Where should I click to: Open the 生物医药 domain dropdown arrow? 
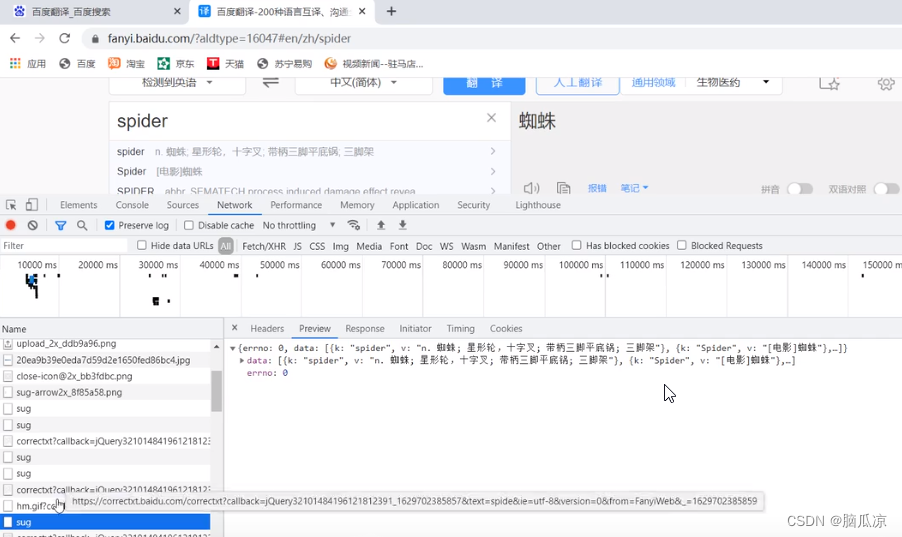pos(766,82)
